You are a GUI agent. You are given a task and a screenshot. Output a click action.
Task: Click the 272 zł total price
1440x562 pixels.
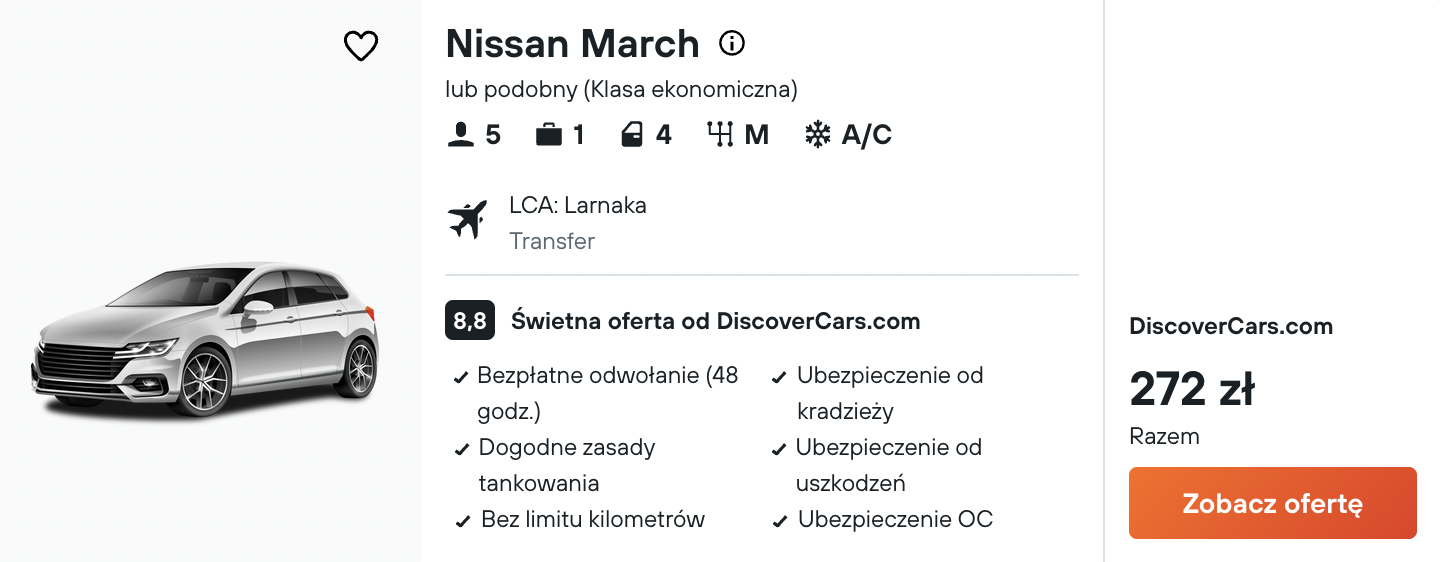(x=1192, y=389)
